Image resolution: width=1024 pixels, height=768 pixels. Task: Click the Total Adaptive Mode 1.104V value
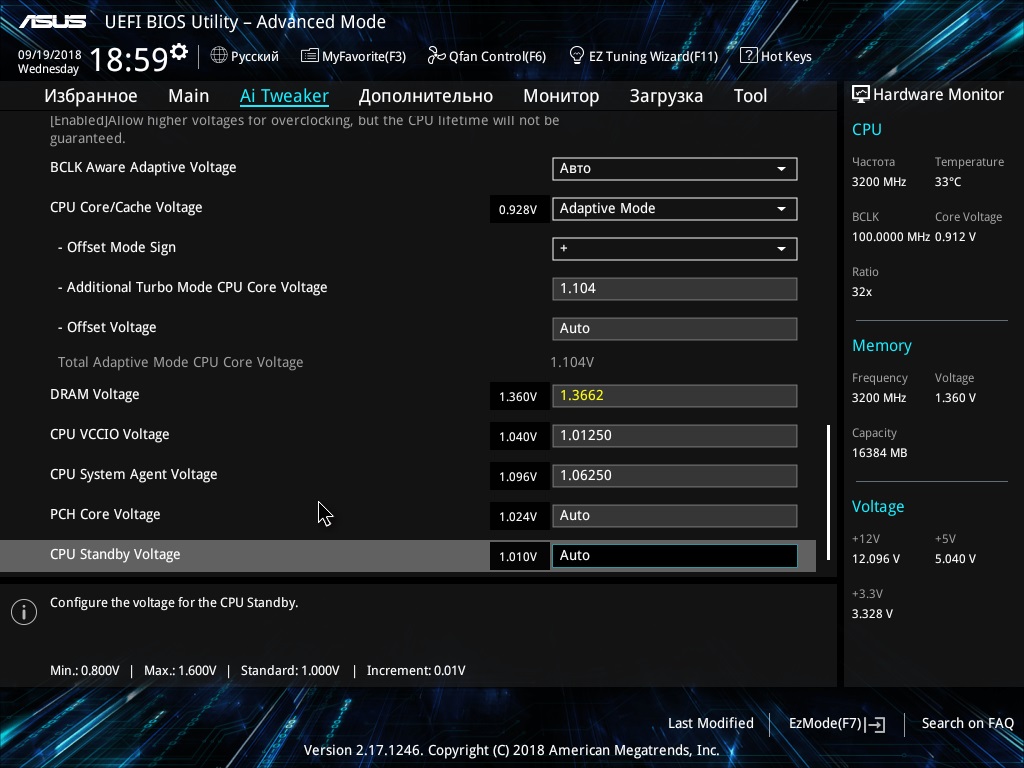tap(572, 362)
